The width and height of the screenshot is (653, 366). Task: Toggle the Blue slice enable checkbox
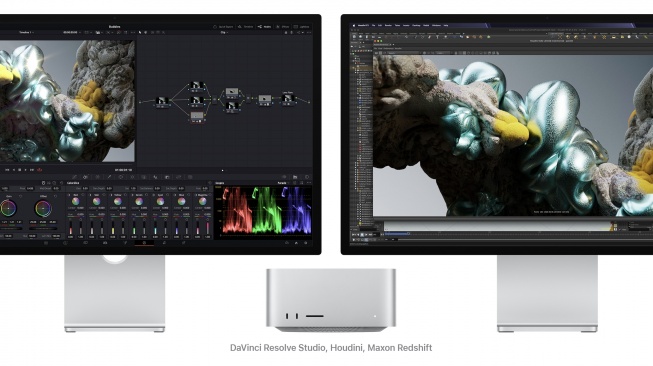[175, 194]
